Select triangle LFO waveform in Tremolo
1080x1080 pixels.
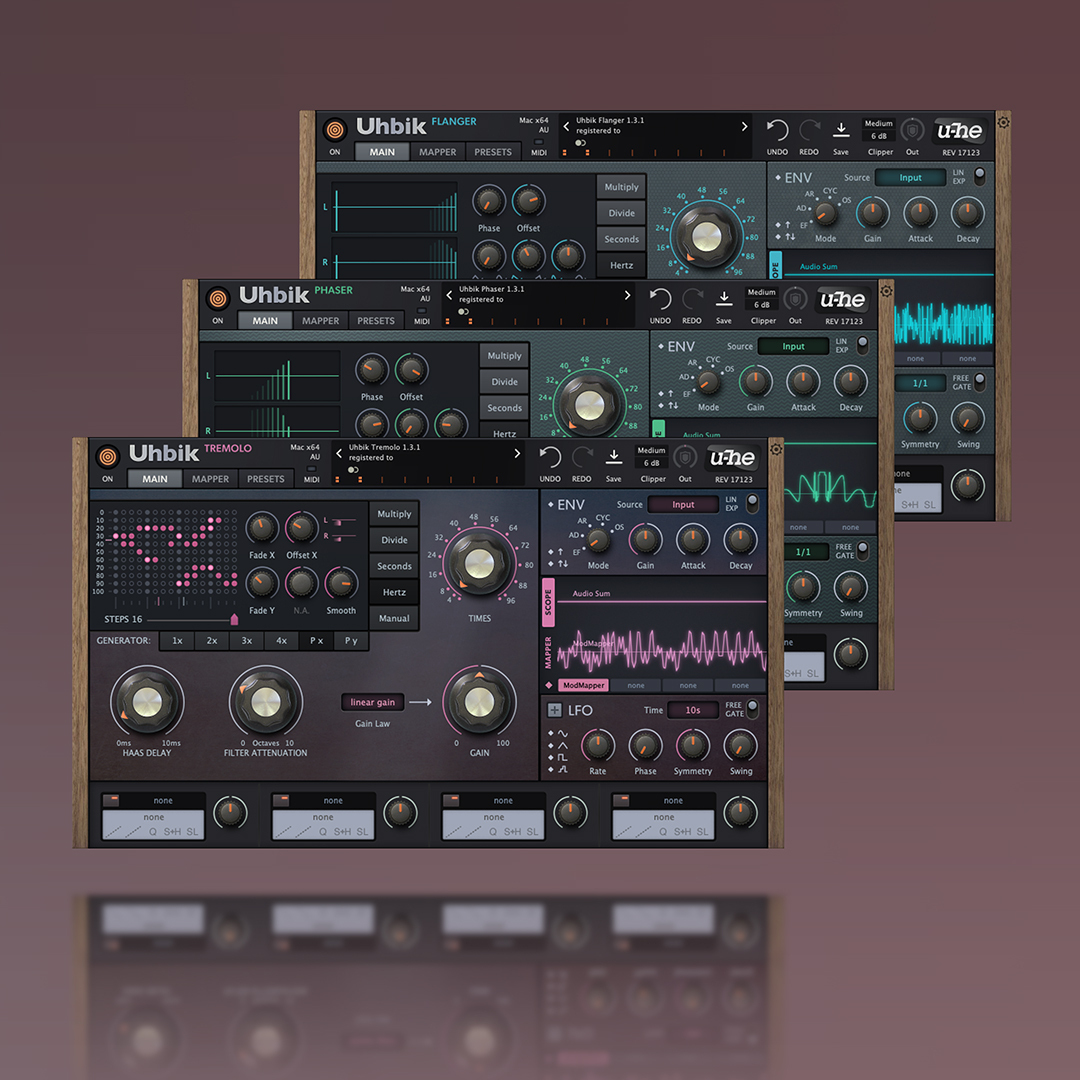click(x=562, y=745)
